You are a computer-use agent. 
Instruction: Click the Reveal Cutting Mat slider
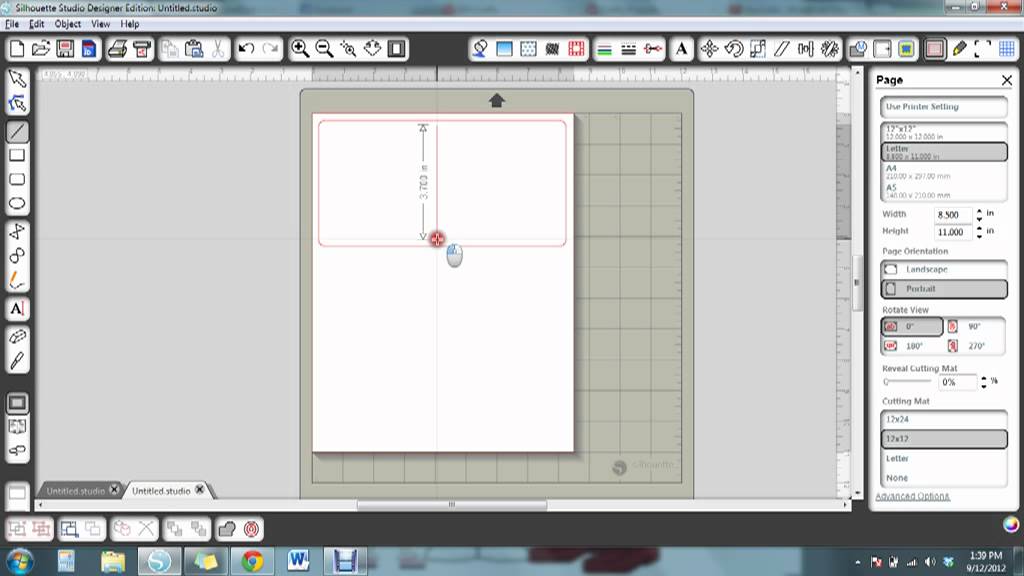coord(908,381)
